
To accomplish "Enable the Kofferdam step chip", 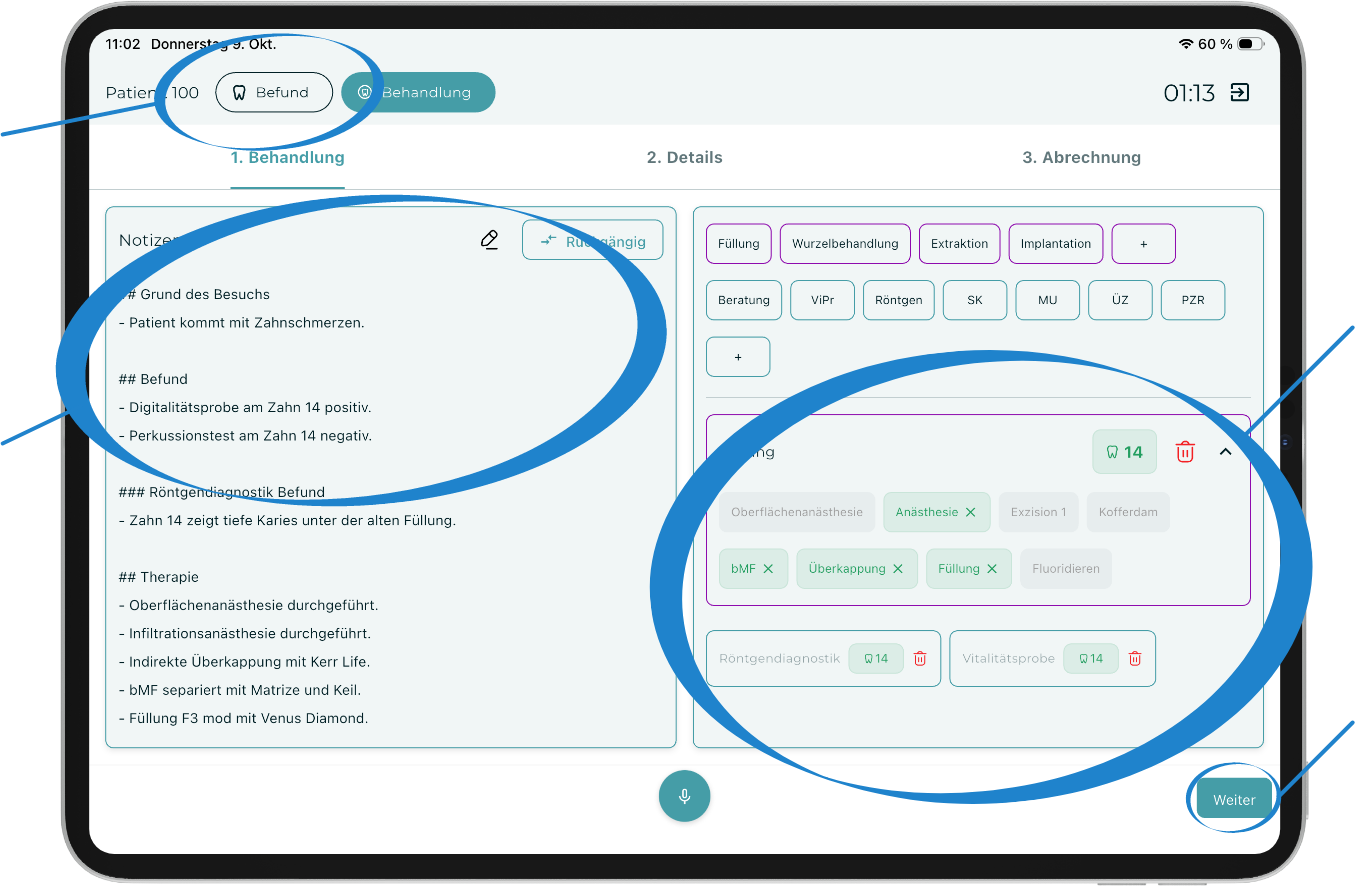I will click(x=1128, y=512).
